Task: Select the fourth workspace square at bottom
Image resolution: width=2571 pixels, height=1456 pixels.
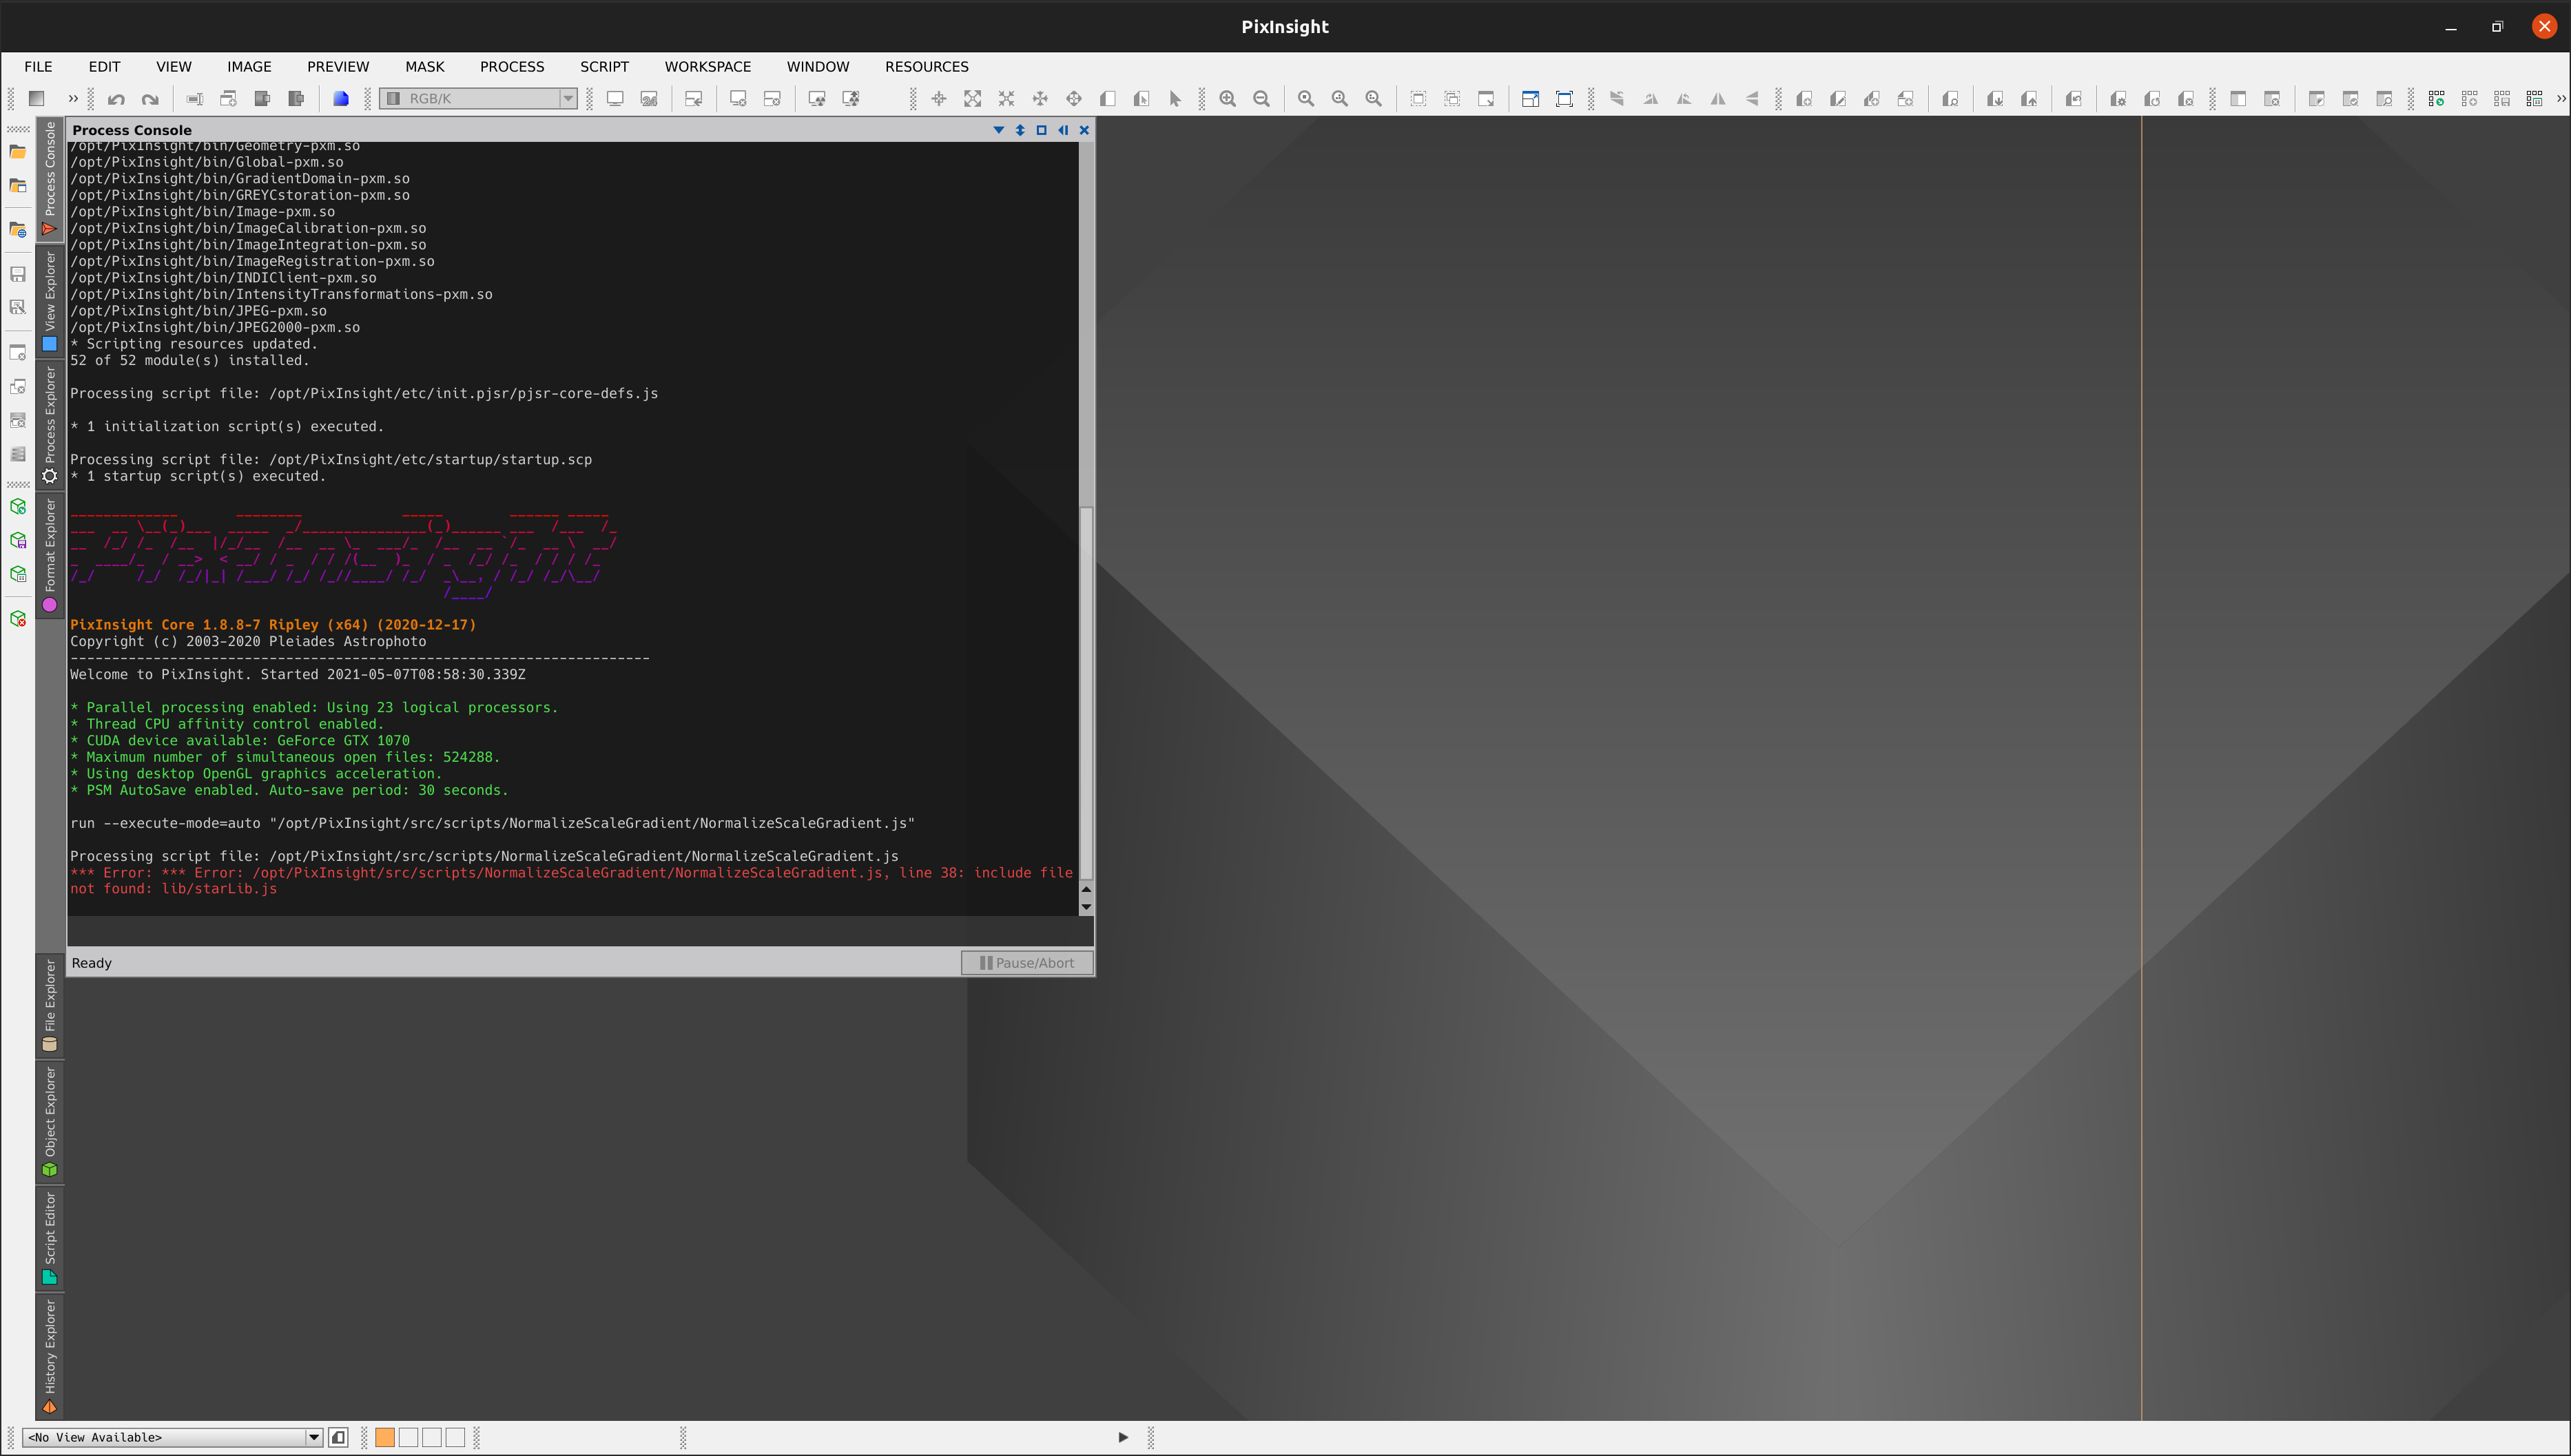Action: [x=455, y=1437]
